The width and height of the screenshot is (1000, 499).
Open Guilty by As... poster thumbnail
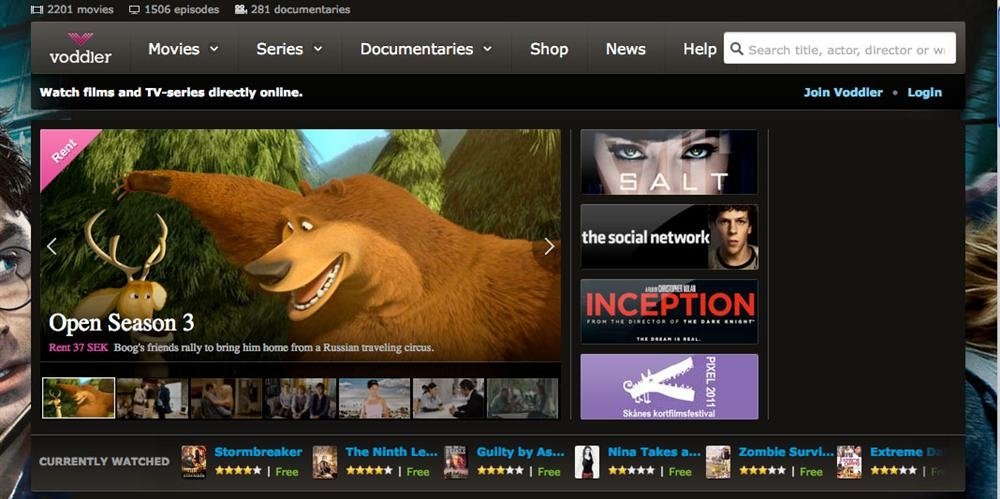(456, 462)
